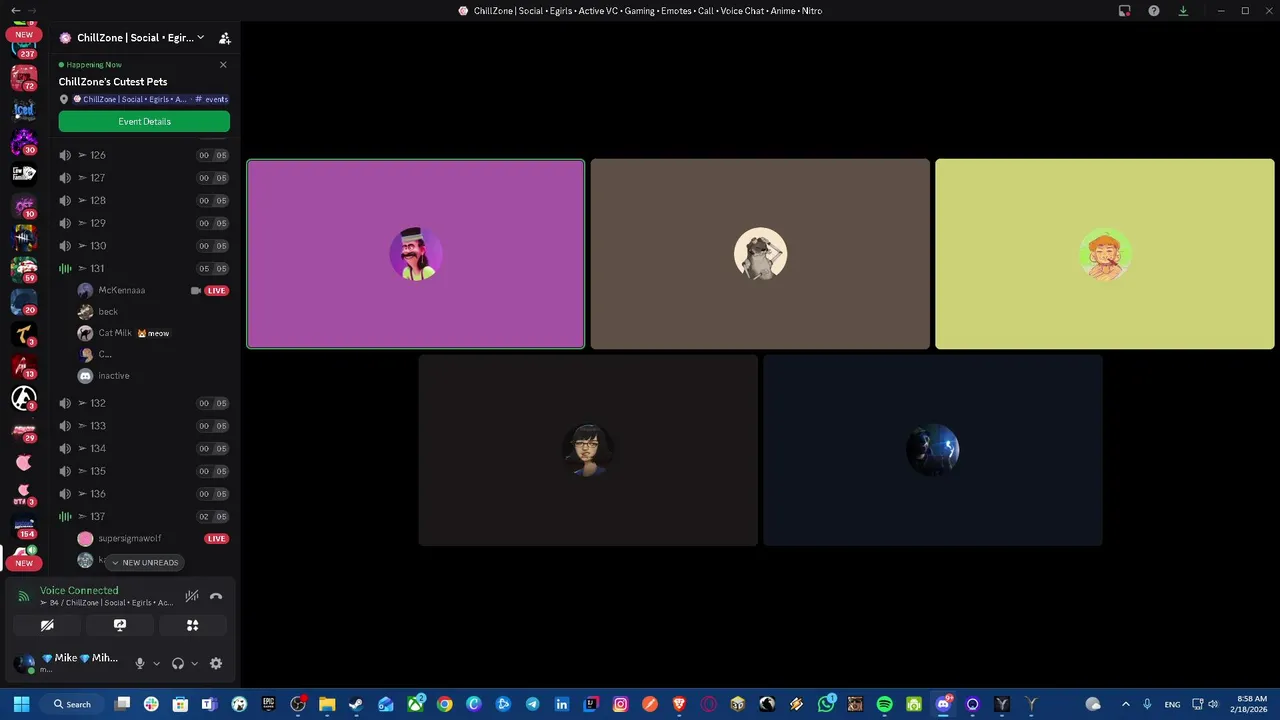Screen dimensions: 1280x720
Task: Join voice channel 129
Action: tap(144, 223)
